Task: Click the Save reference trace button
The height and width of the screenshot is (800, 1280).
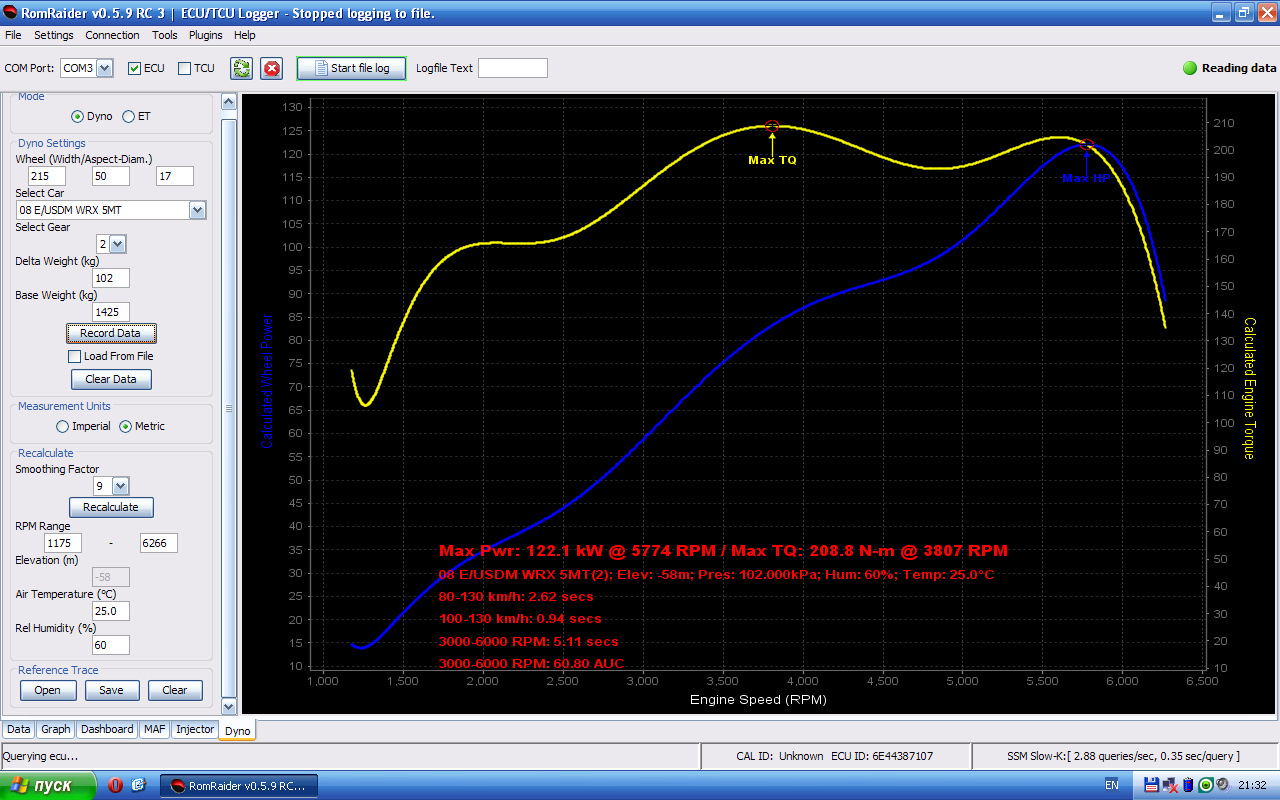Action: [x=111, y=690]
